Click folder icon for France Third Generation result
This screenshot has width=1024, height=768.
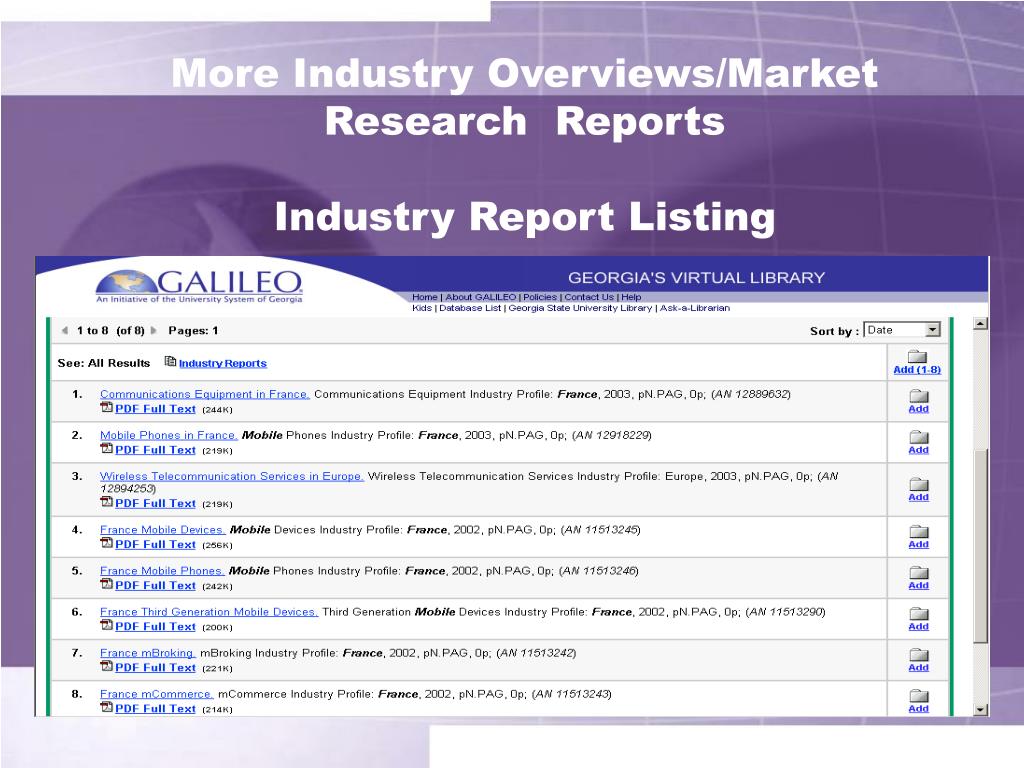pos(919,613)
